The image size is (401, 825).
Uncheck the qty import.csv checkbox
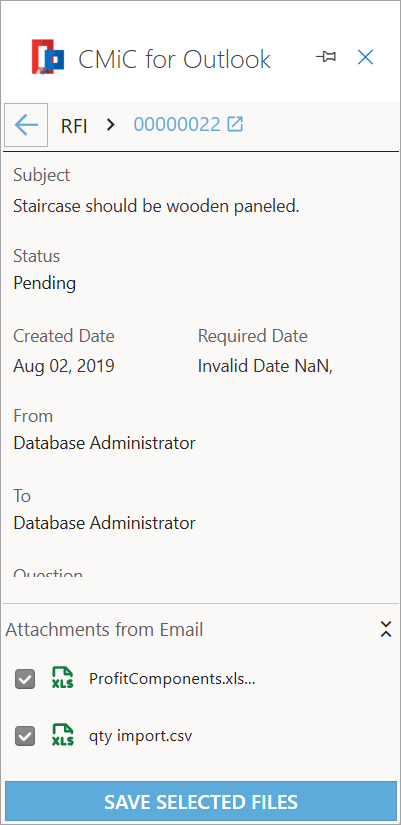(x=25, y=736)
